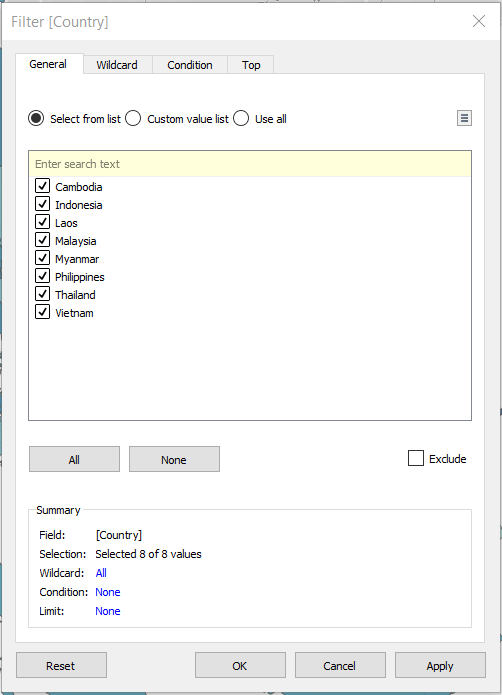Open the list options menu icon
This screenshot has width=502, height=695.
[464, 118]
